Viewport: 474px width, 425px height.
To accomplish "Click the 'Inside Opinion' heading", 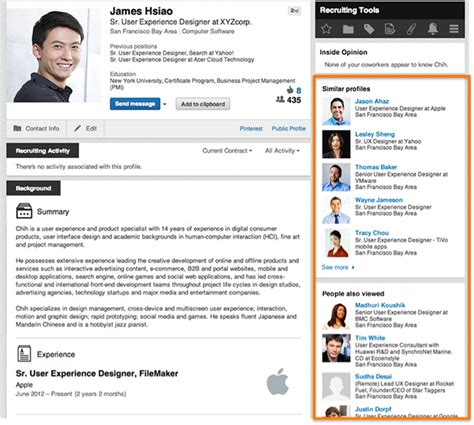I will tap(343, 52).
